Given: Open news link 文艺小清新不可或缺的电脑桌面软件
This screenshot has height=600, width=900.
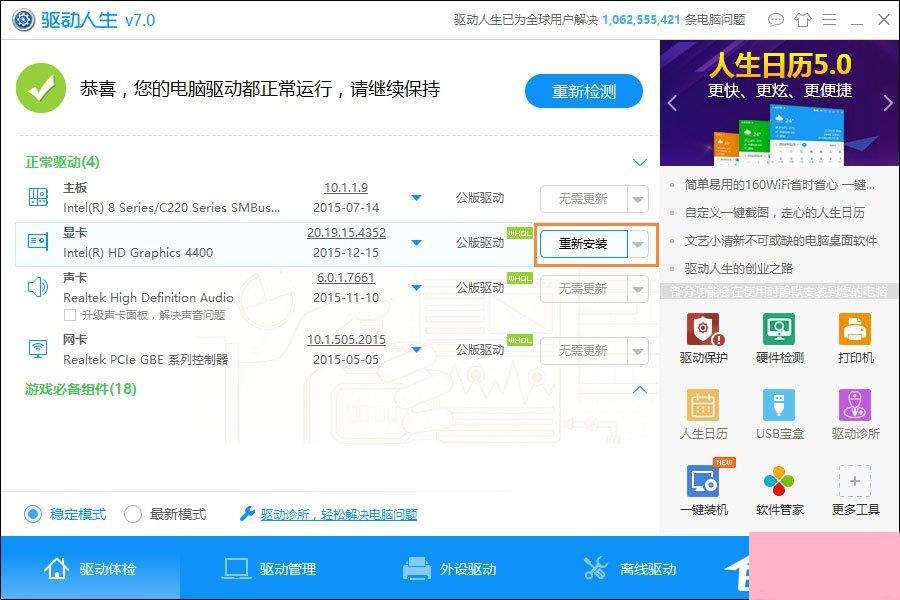Looking at the screenshot, I should tap(781, 241).
